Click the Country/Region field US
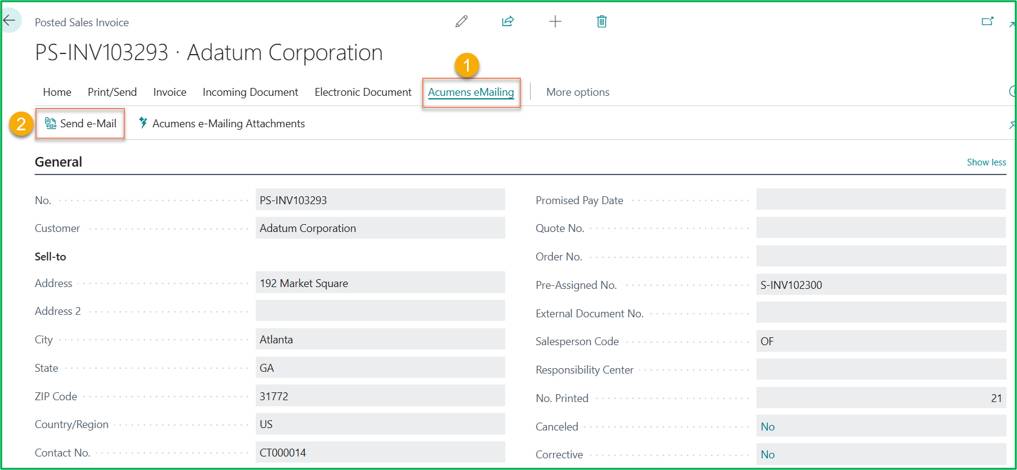Viewport: 1017px width, 470px height. [380, 424]
